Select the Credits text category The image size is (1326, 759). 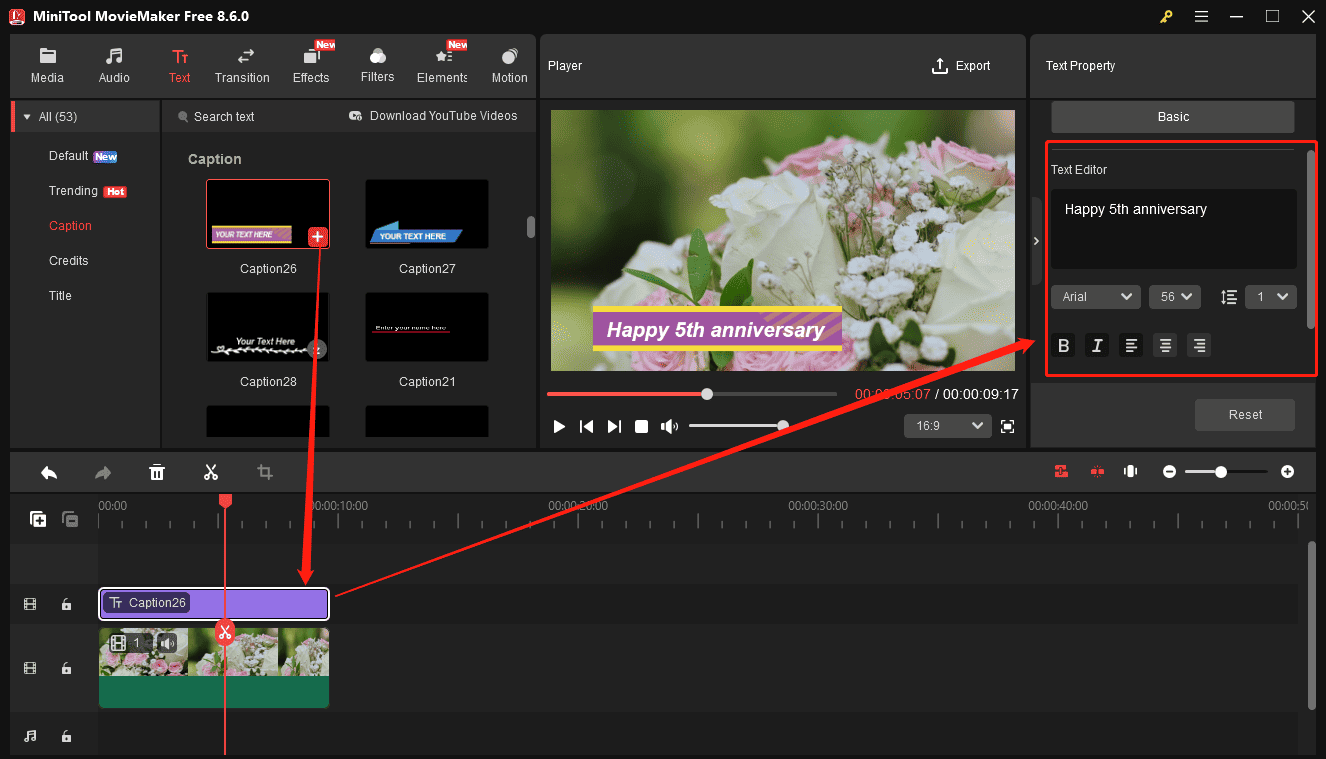[69, 261]
